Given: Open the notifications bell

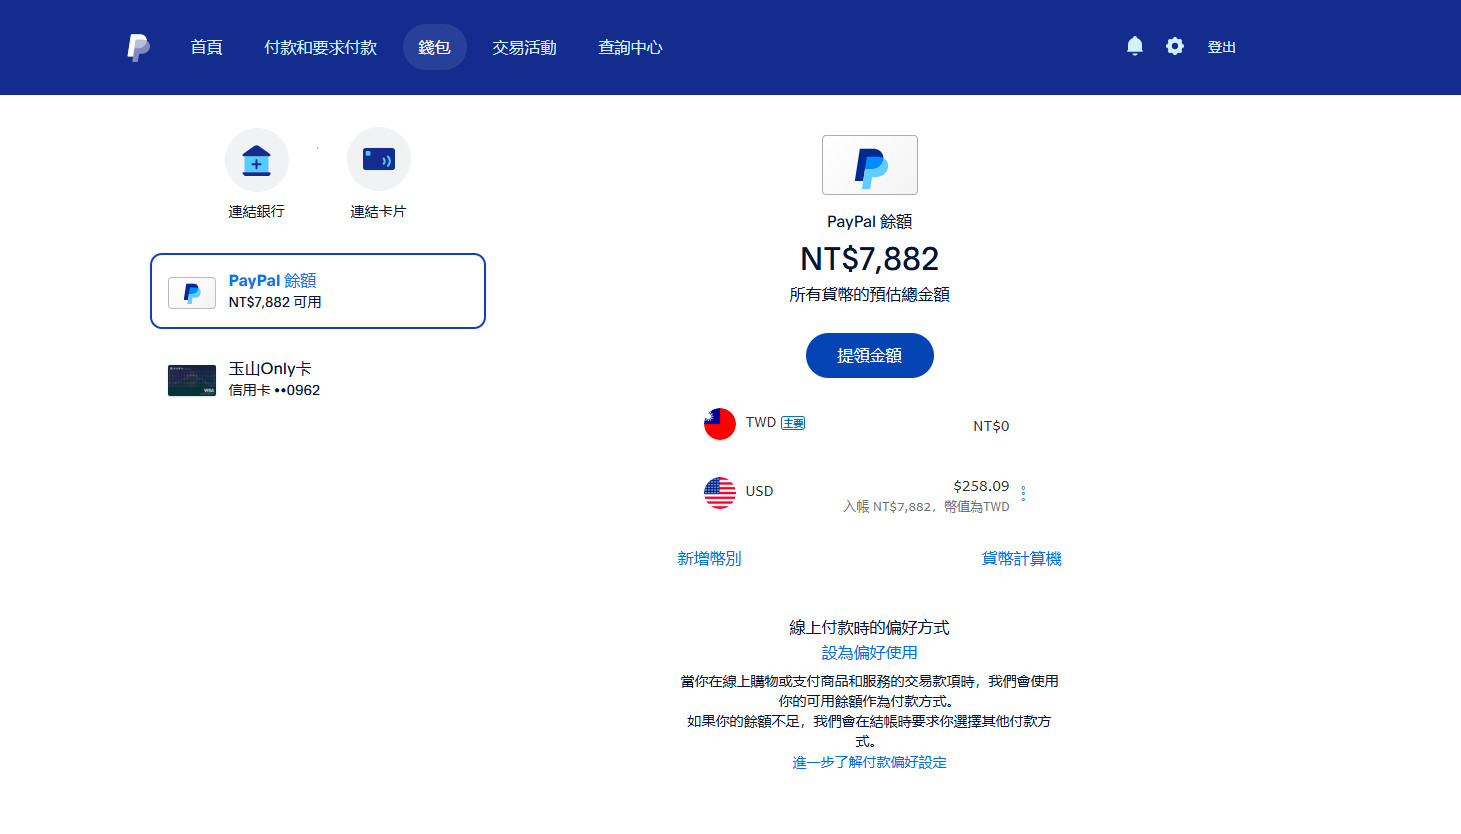Looking at the screenshot, I should pos(1134,46).
